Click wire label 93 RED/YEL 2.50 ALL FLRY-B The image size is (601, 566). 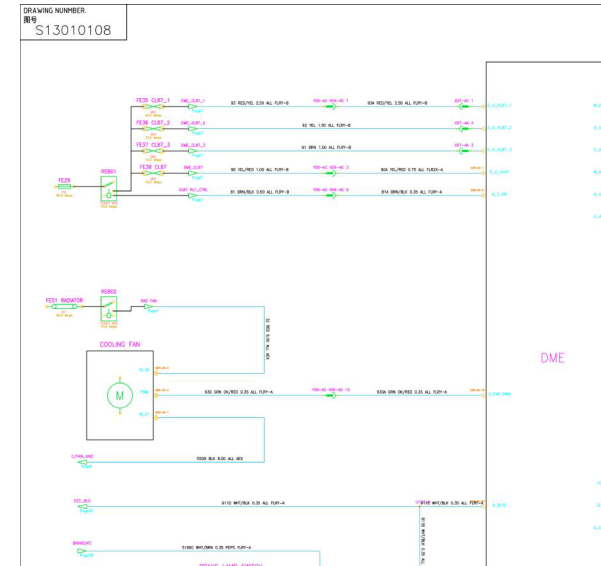point(260,103)
